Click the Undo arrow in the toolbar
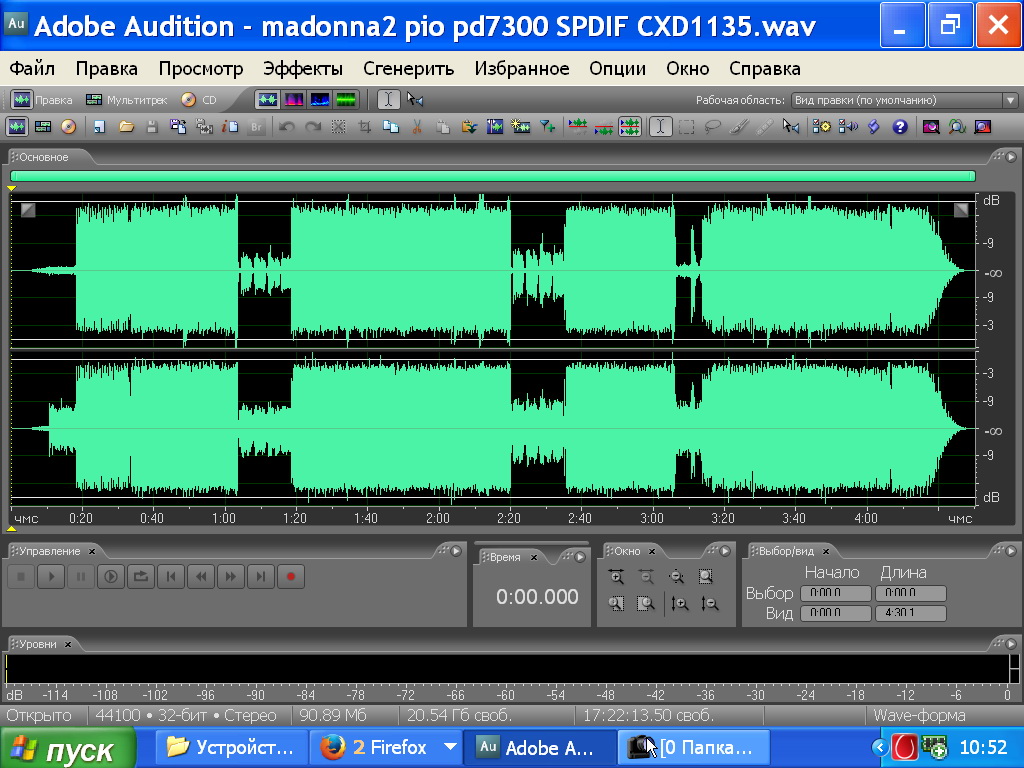This screenshot has width=1024, height=768. pos(286,127)
